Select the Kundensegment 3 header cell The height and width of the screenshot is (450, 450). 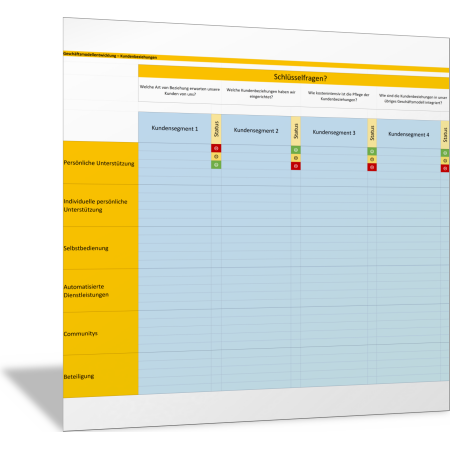click(334, 132)
